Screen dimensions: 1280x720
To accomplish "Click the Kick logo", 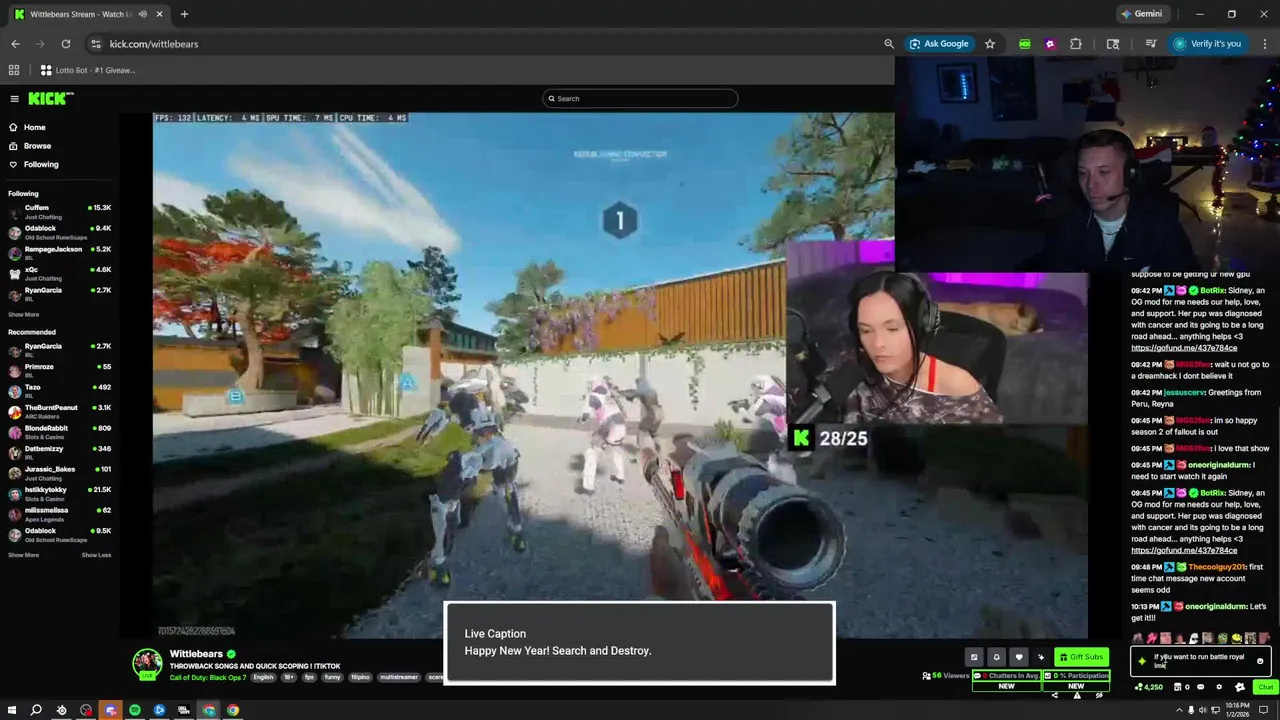I will click(x=50, y=98).
